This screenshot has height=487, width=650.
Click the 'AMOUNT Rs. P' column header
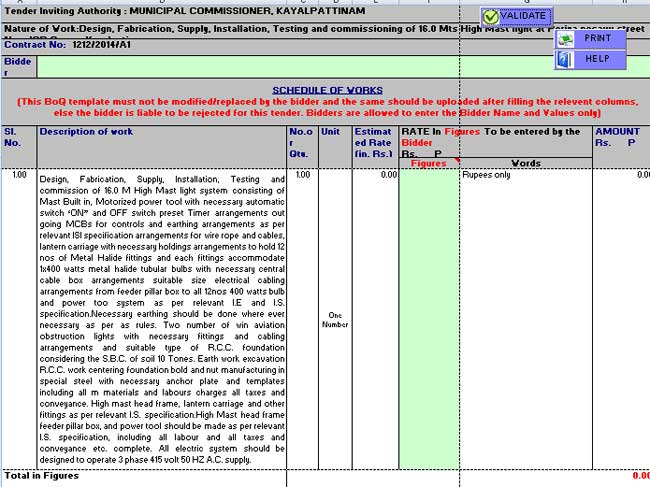(621, 147)
